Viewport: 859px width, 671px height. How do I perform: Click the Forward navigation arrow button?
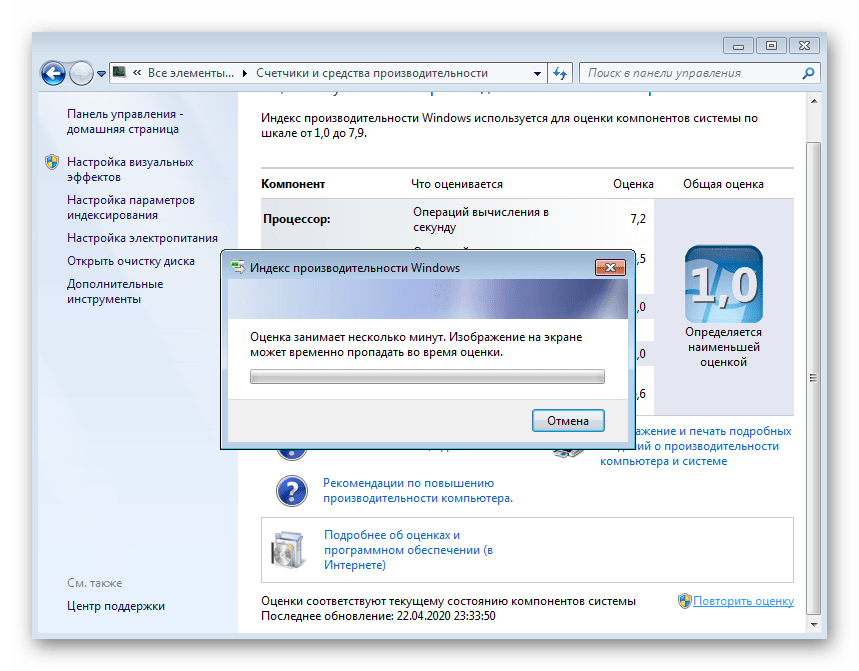pos(81,73)
